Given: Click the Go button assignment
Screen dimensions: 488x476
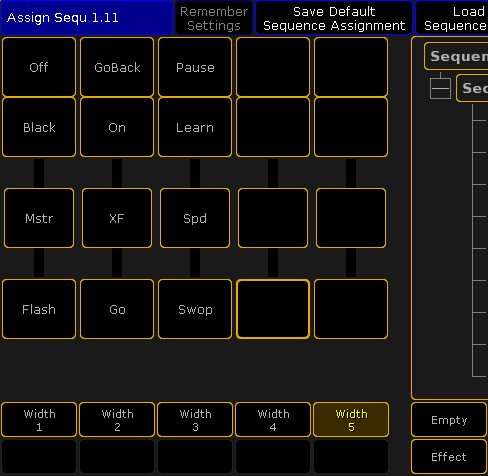Looking at the screenshot, I should click(x=117, y=309).
